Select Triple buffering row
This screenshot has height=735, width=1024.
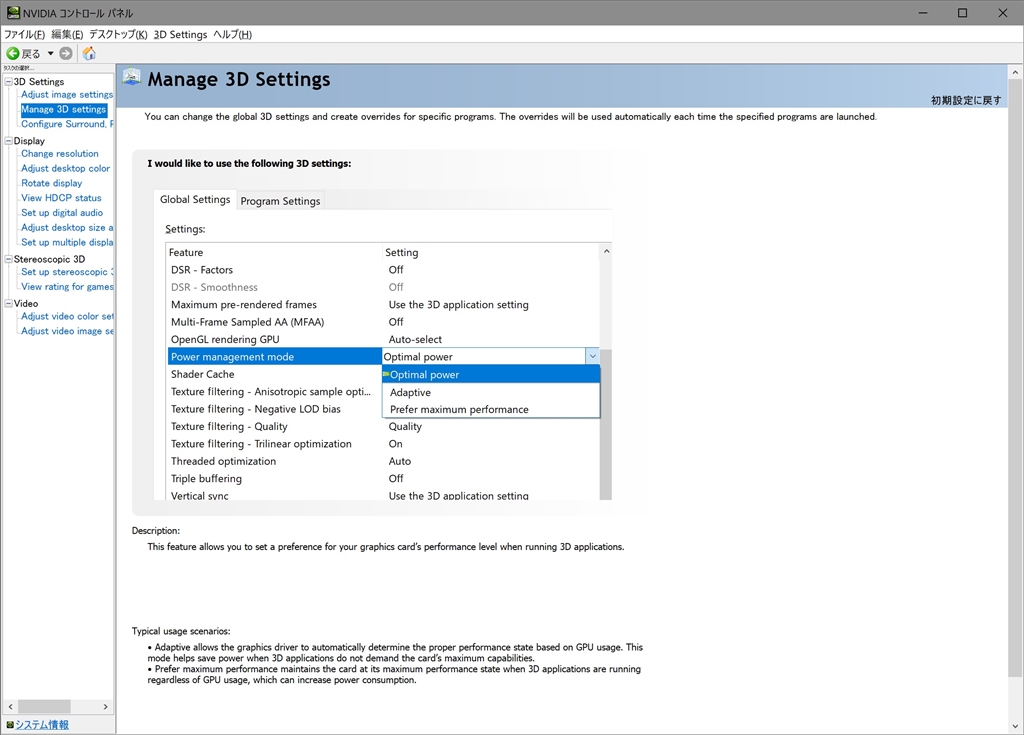(x=383, y=479)
